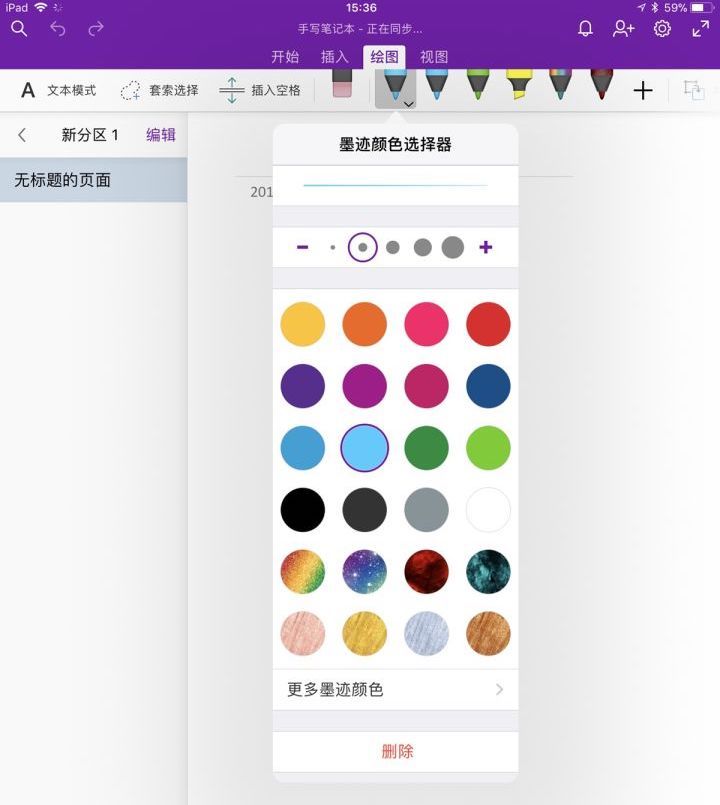
Task: Tap the 编辑 edit link
Action: coord(161,135)
